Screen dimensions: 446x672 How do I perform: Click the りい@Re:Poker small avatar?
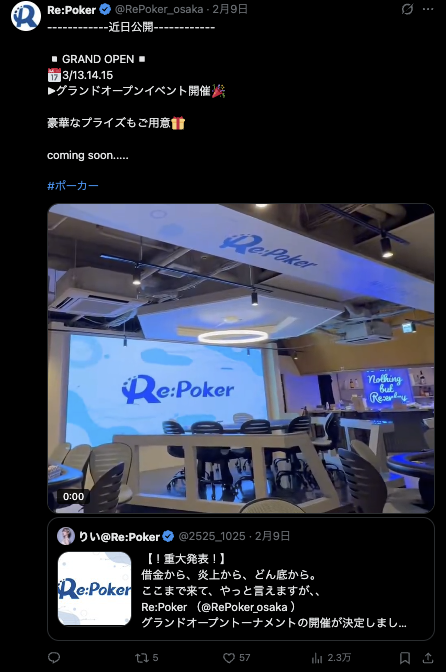[66, 536]
